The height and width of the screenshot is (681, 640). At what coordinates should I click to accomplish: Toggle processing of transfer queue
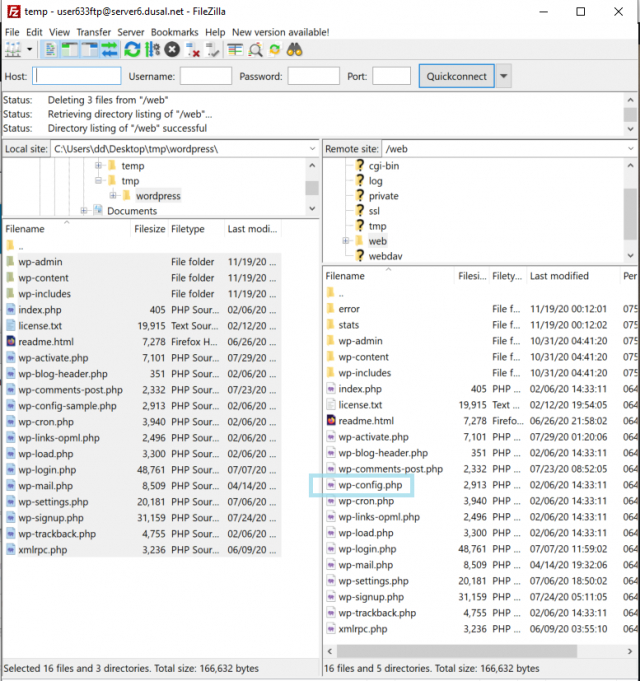click(152, 50)
